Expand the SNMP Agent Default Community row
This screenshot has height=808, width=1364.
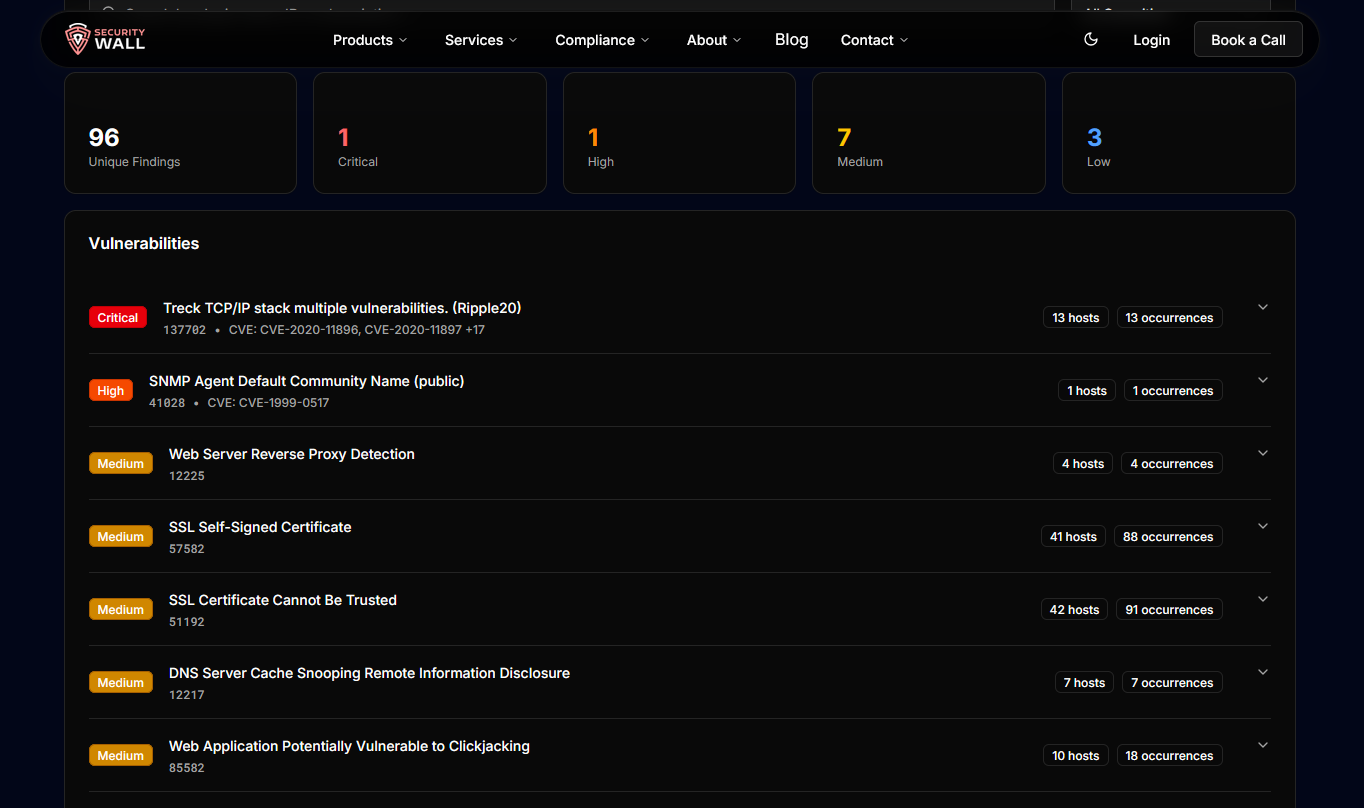pyautogui.click(x=1262, y=380)
